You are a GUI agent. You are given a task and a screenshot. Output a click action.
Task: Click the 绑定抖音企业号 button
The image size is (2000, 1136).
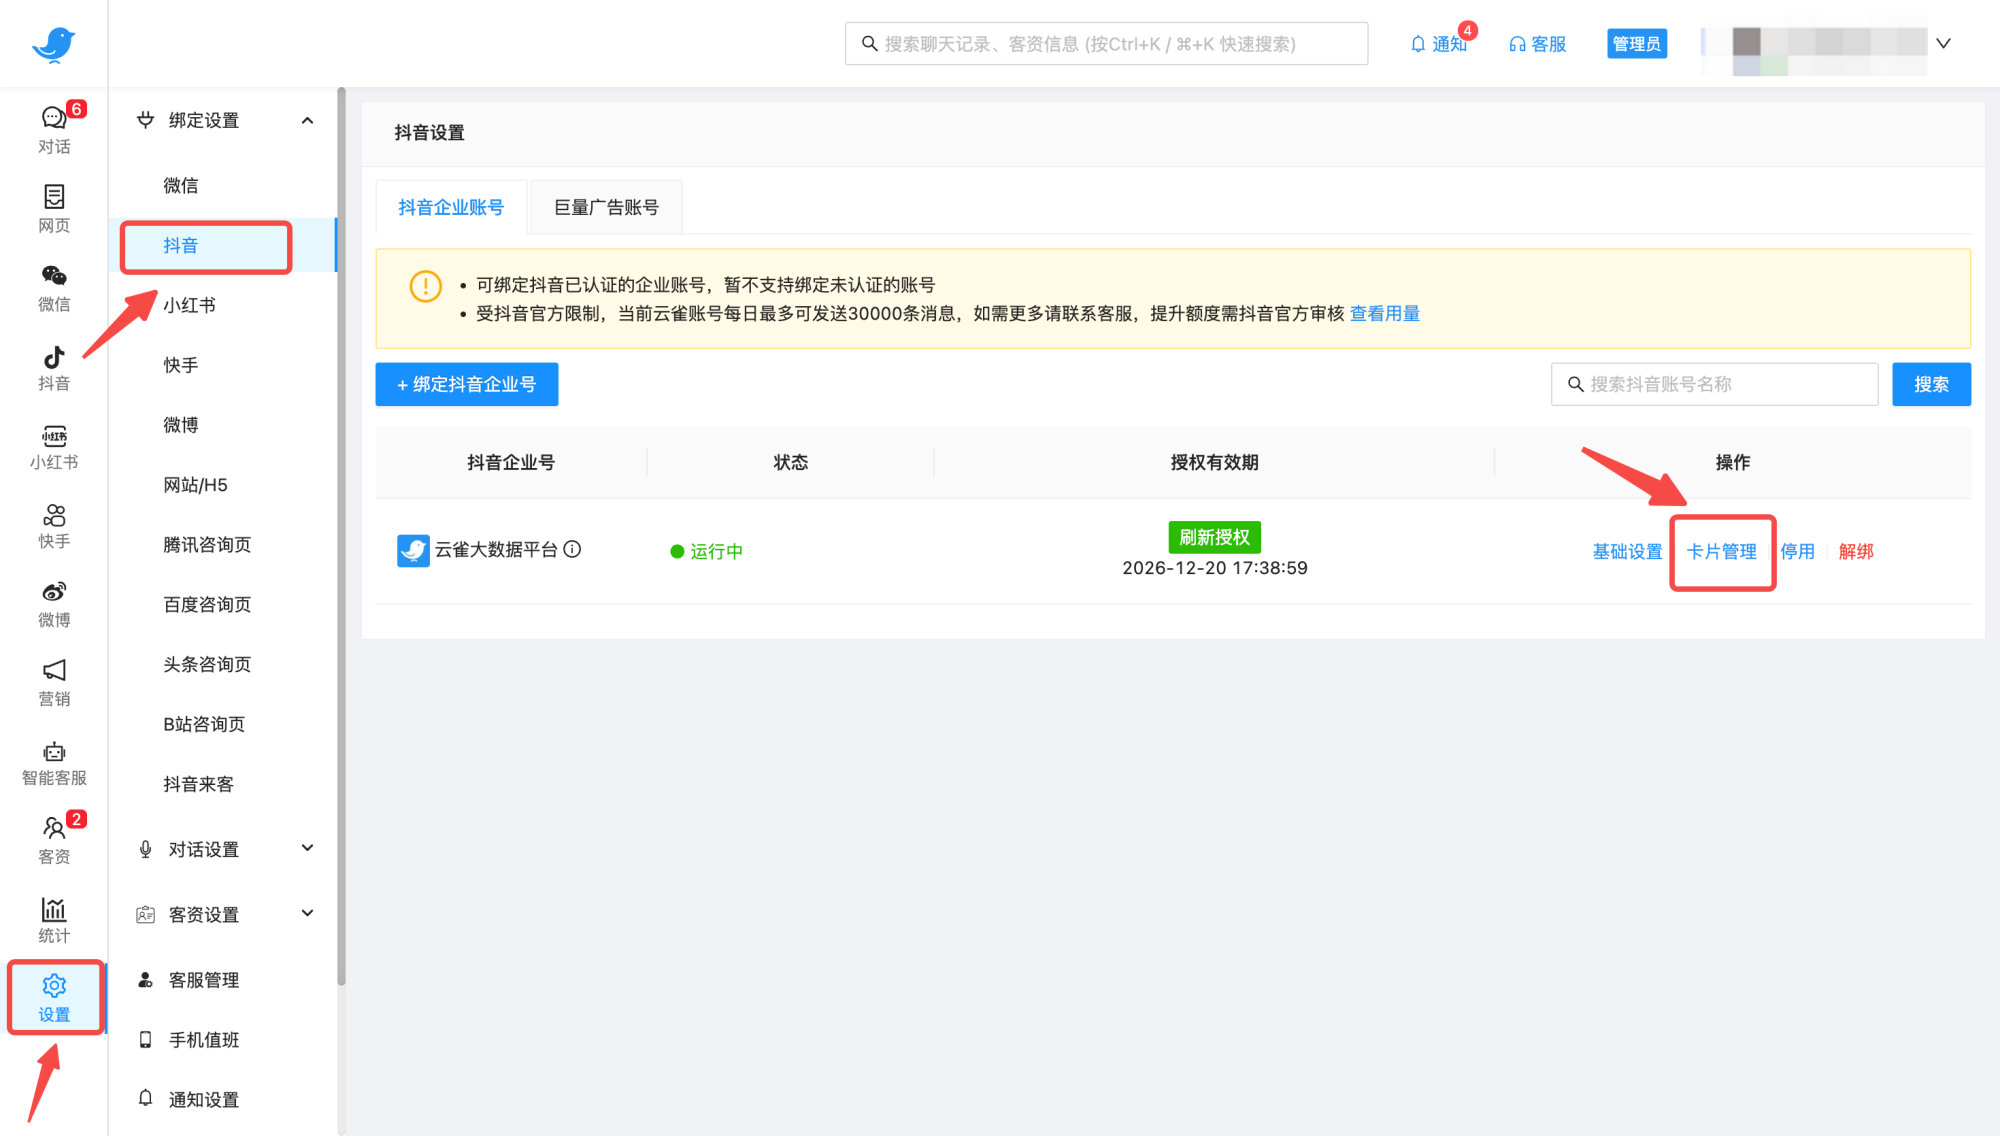click(x=466, y=384)
